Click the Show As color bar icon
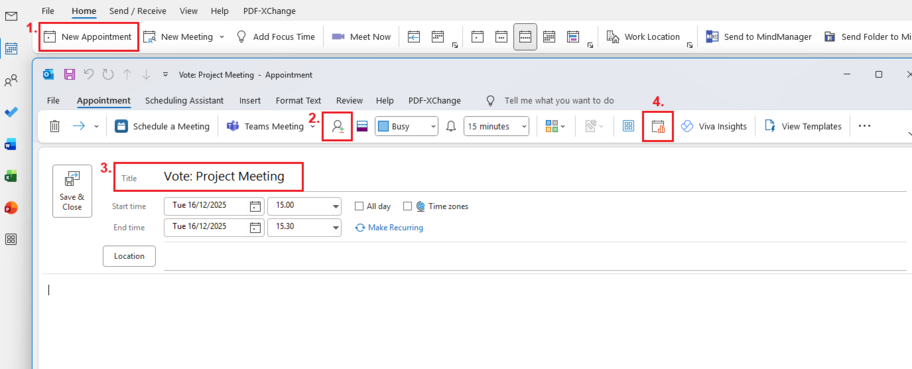 point(362,126)
